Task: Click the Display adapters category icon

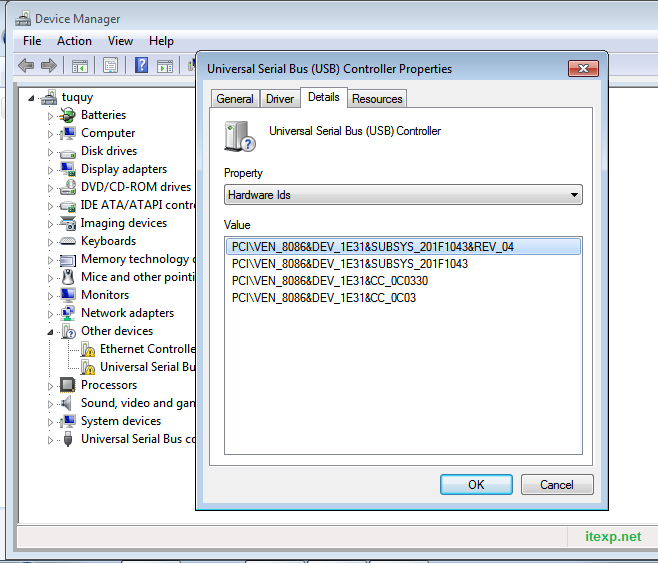Action: pos(68,169)
